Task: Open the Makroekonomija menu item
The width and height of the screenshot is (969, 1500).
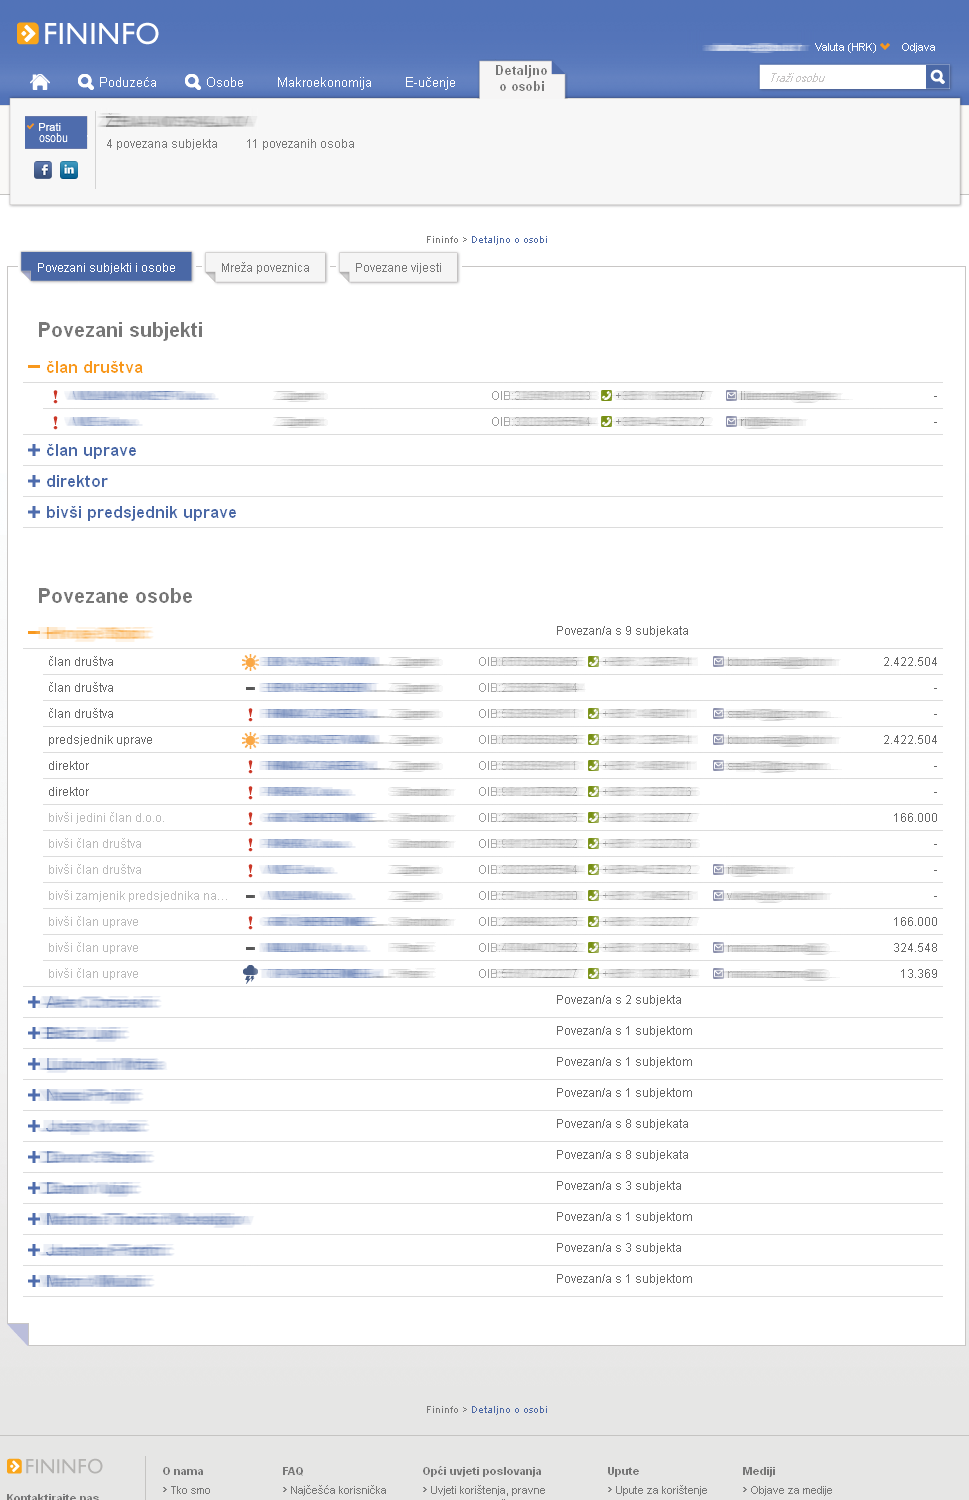Action: pos(324,83)
